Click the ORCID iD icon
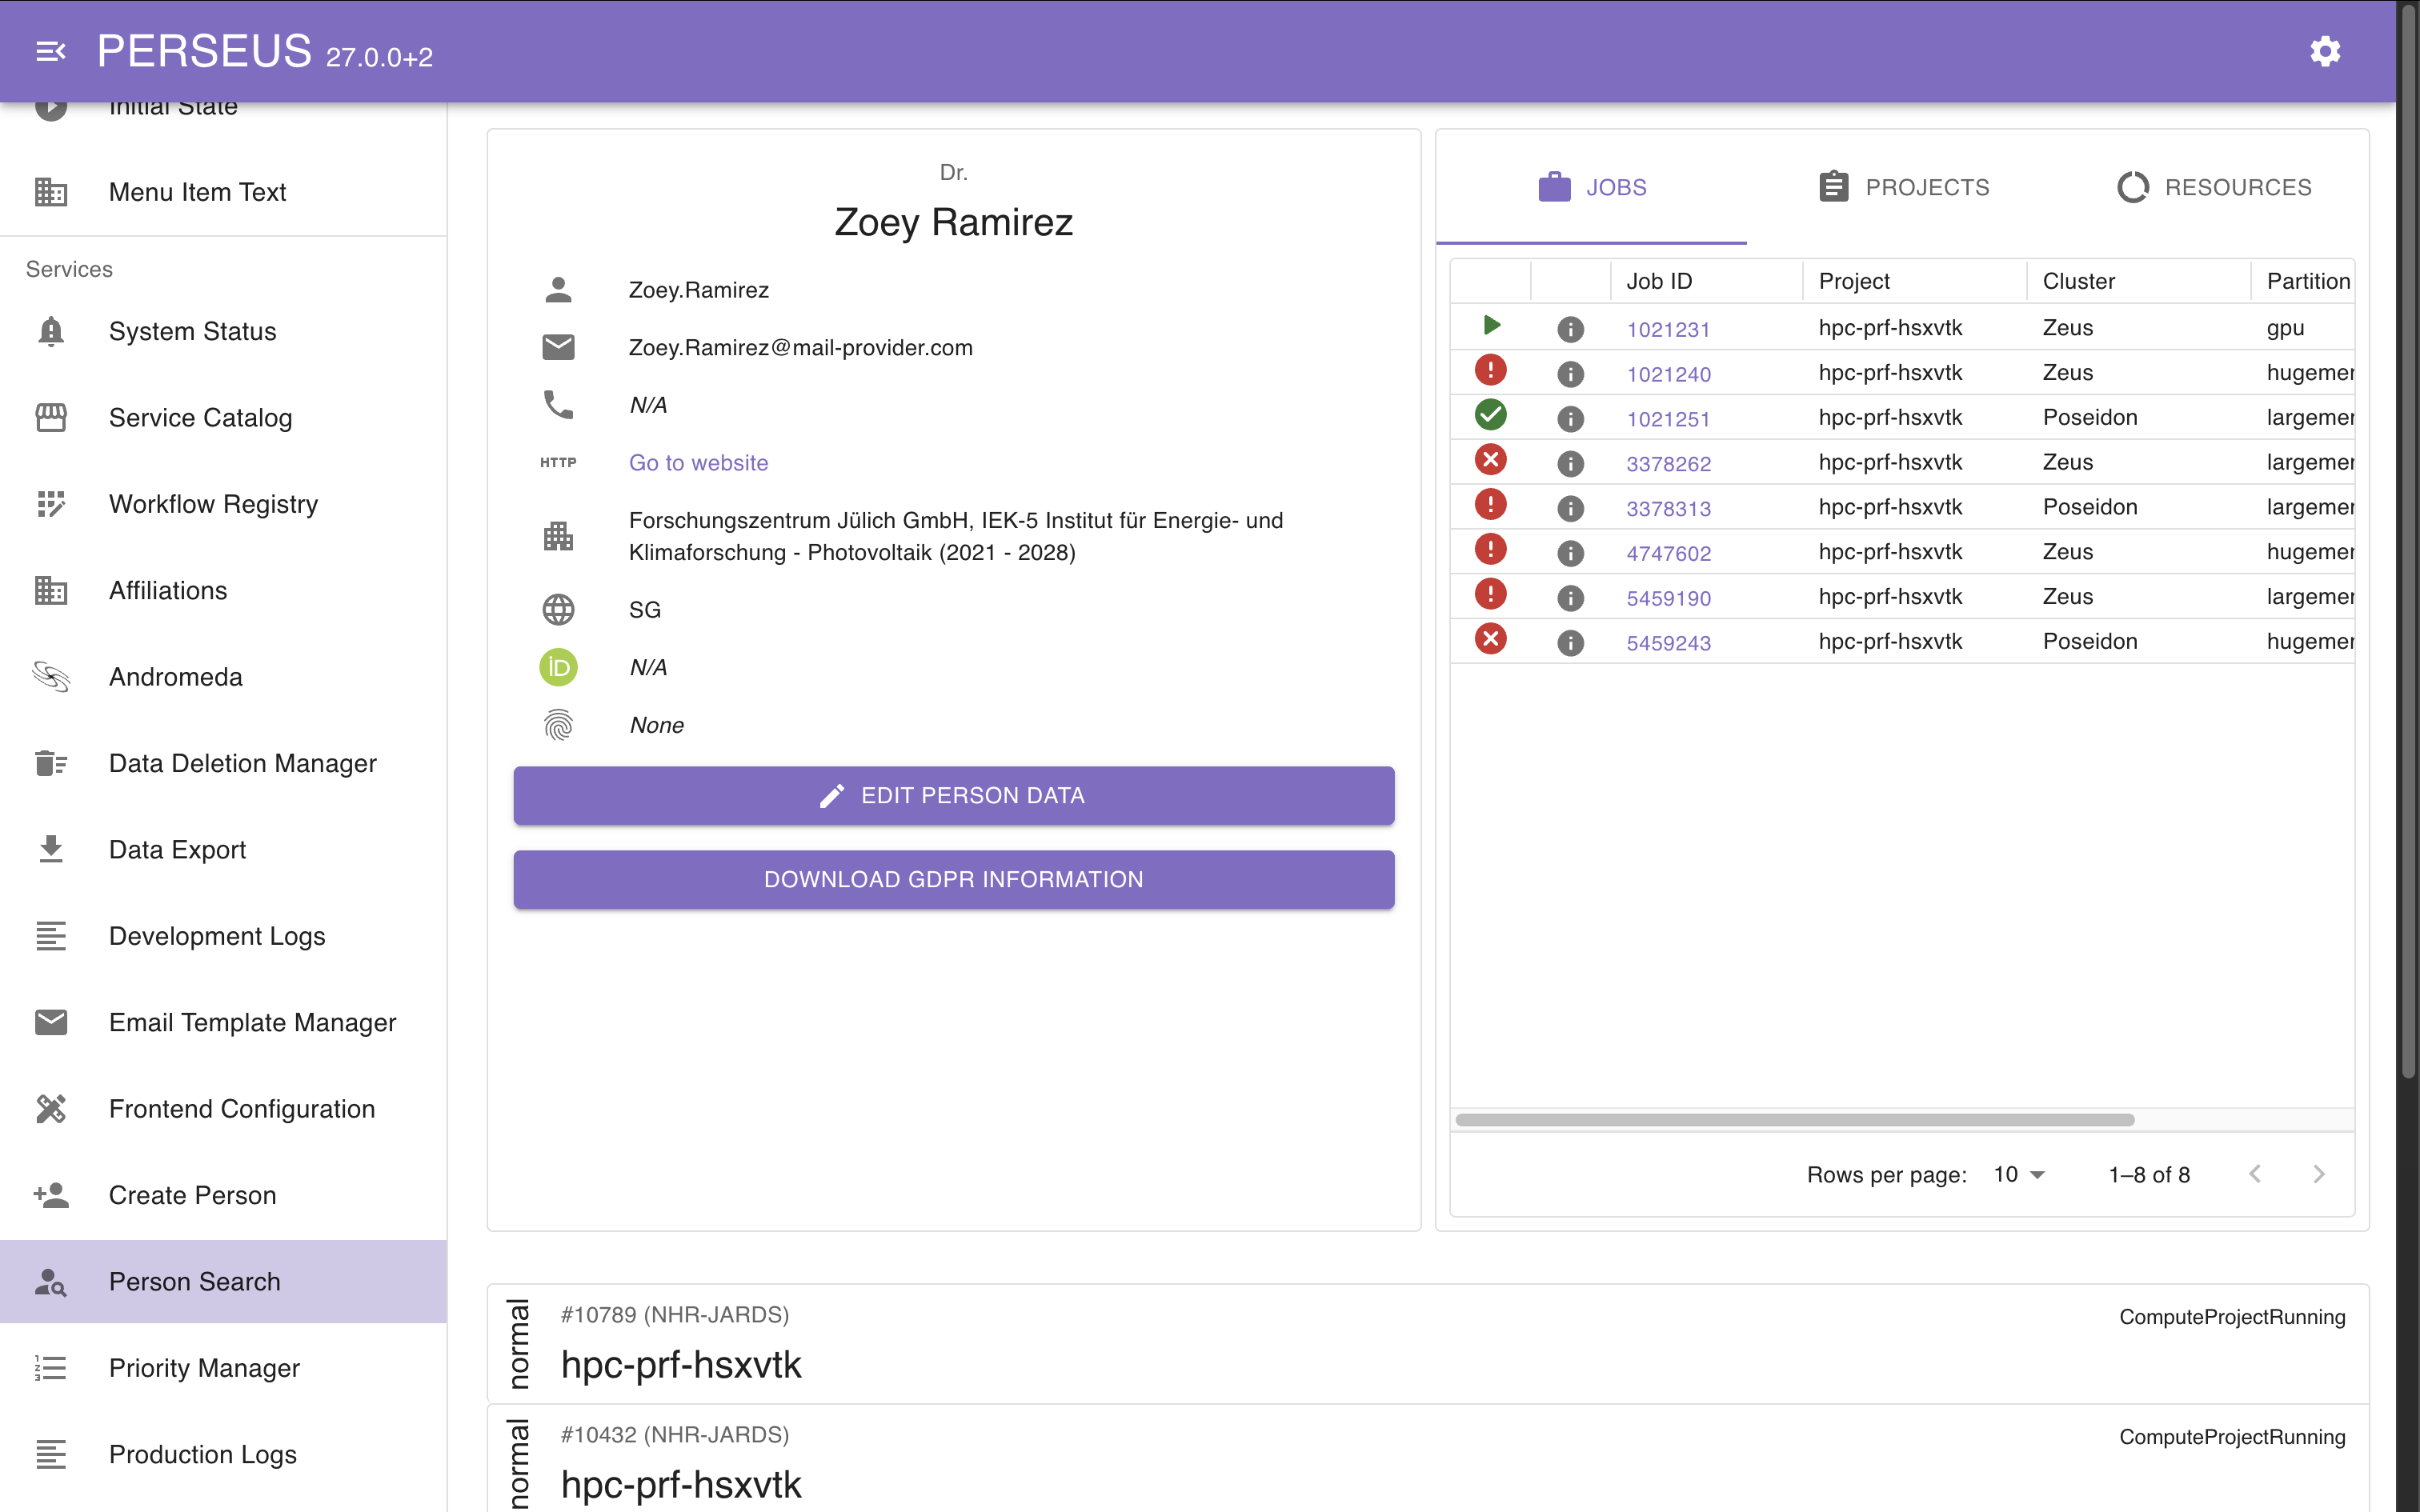This screenshot has height=1512, width=2420. click(x=558, y=667)
